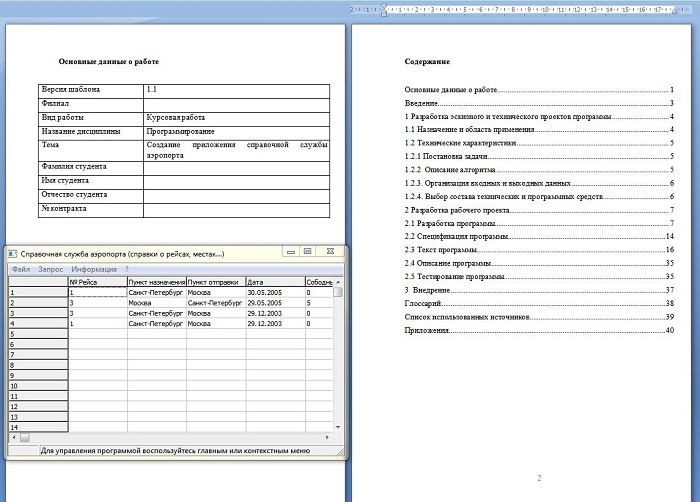Screen dimensions: 700x502
Task: Open the Информация menu
Action: click(94, 269)
